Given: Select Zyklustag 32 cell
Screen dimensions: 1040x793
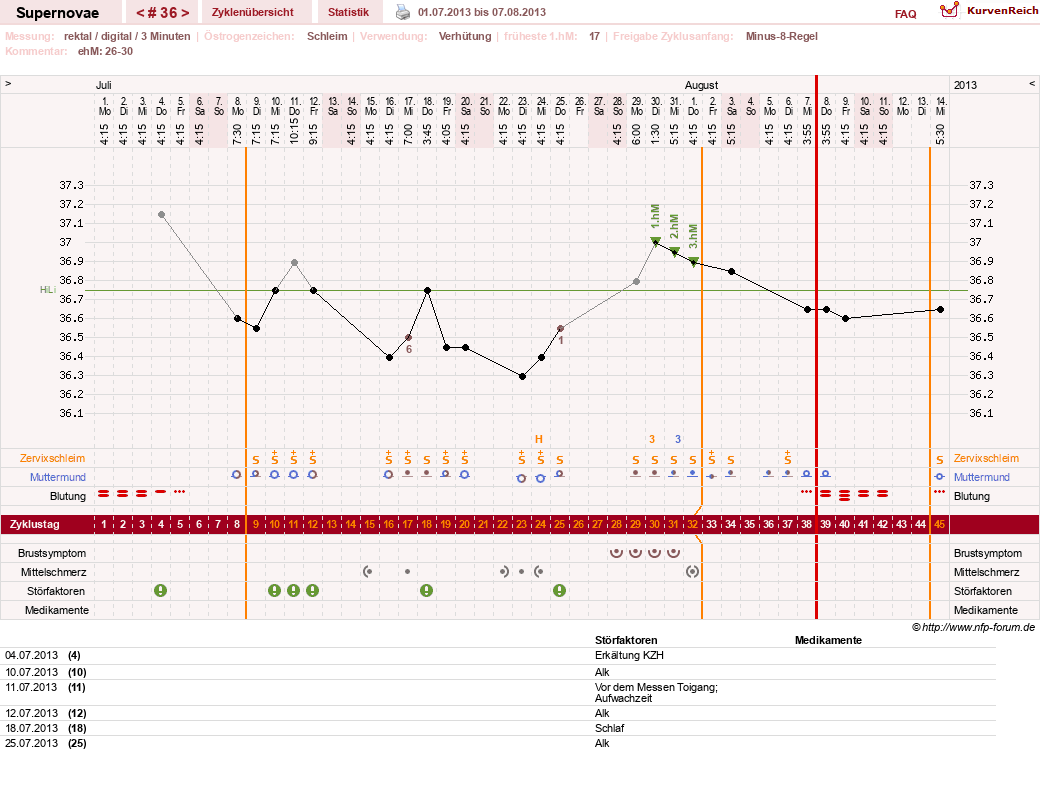Looking at the screenshot, I should (x=692, y=524).
